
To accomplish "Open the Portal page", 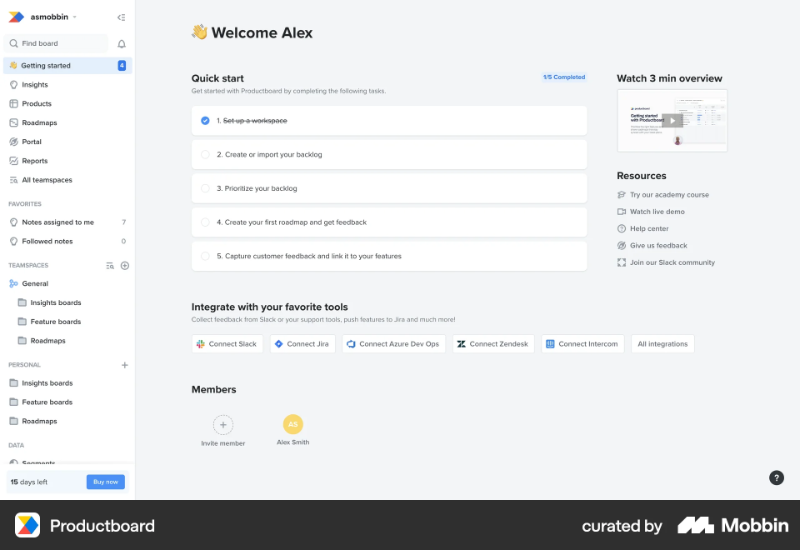I will point(31,142).
